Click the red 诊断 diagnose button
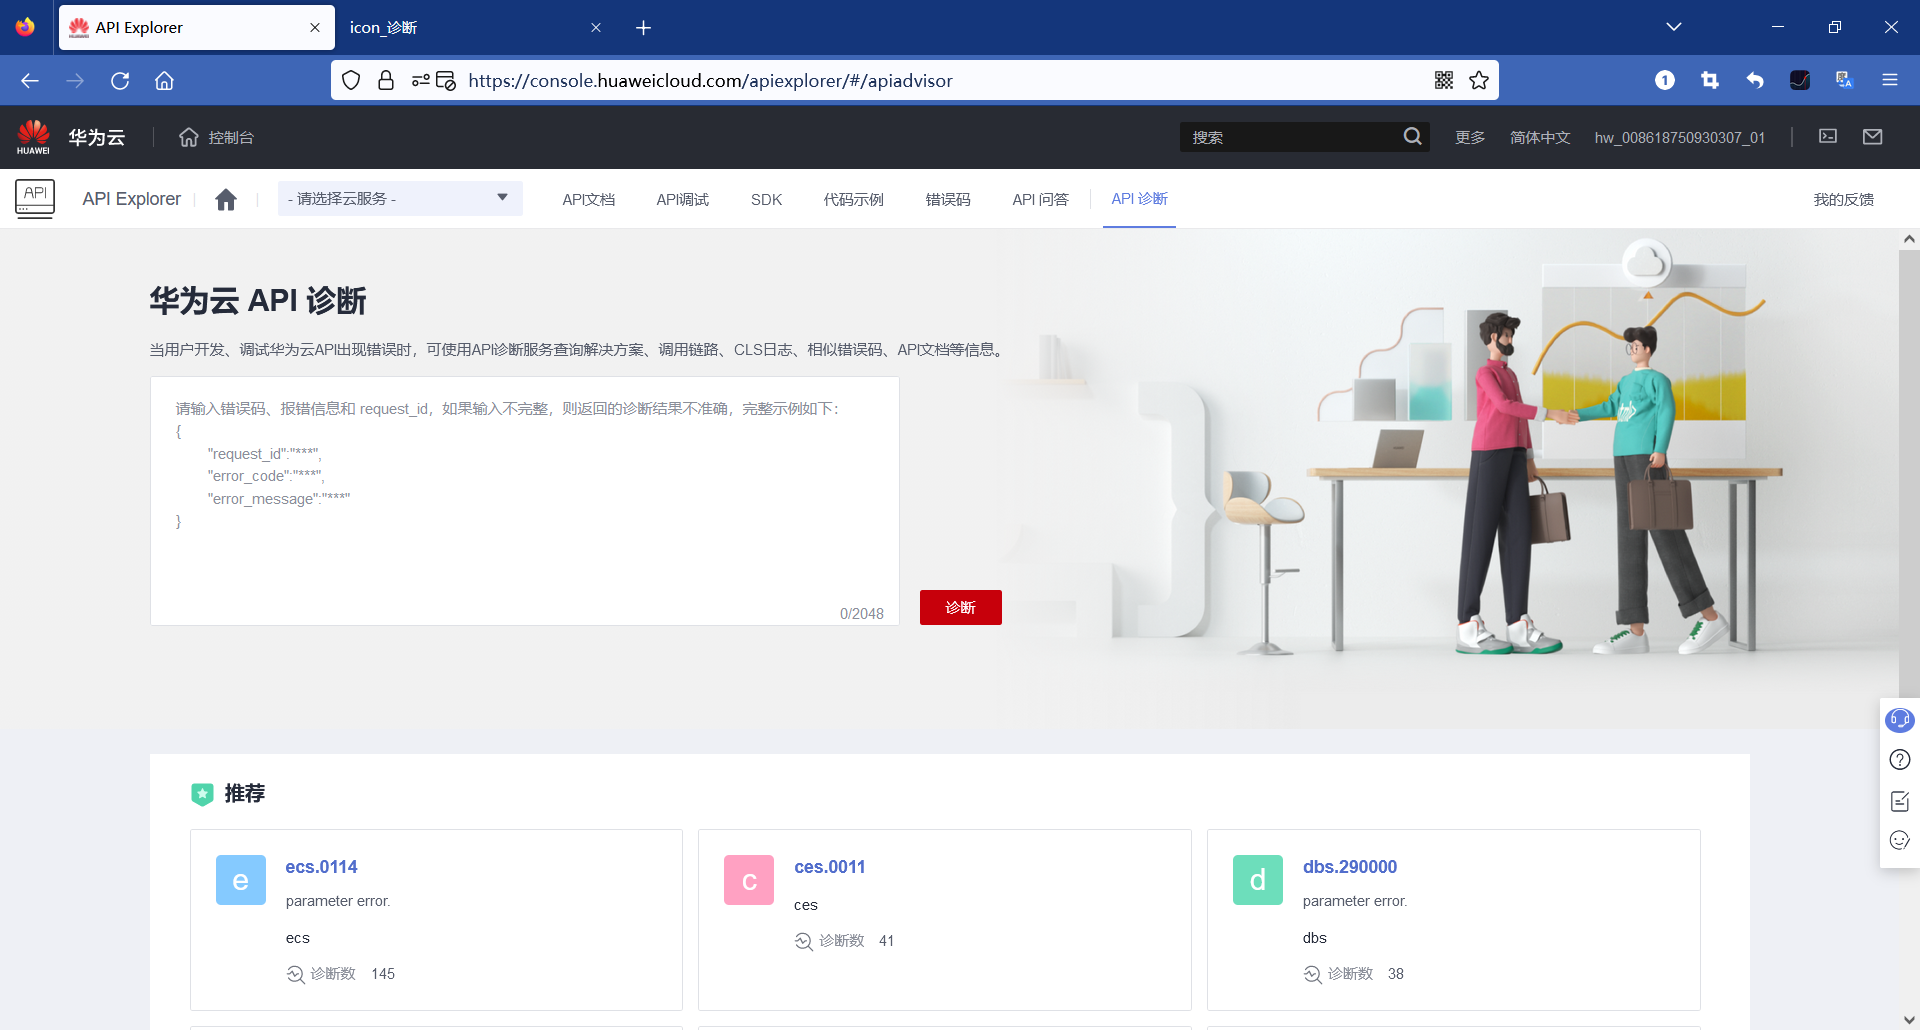The width and height of the screenshot is (1920, 1030). click(959, 607)
